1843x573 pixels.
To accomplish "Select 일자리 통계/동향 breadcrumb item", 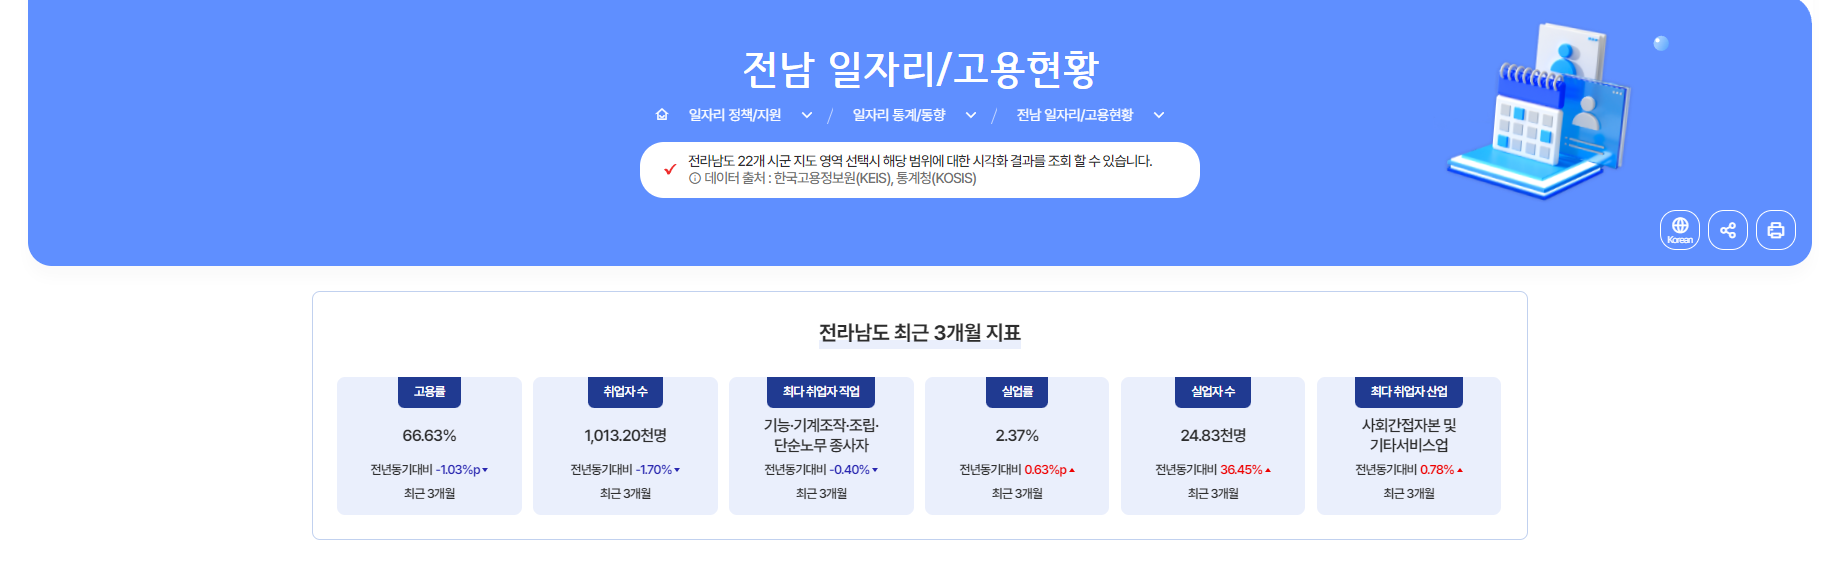I will coord(899,115).
